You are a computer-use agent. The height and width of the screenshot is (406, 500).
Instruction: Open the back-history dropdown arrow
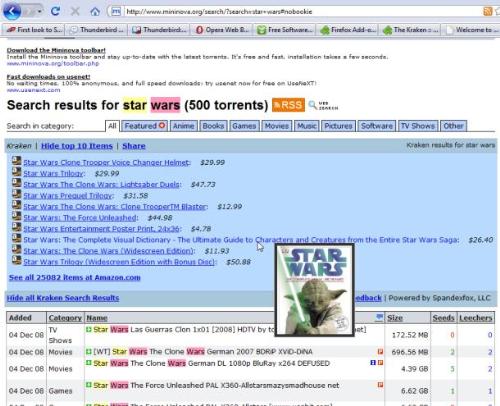tap(39, 12)
